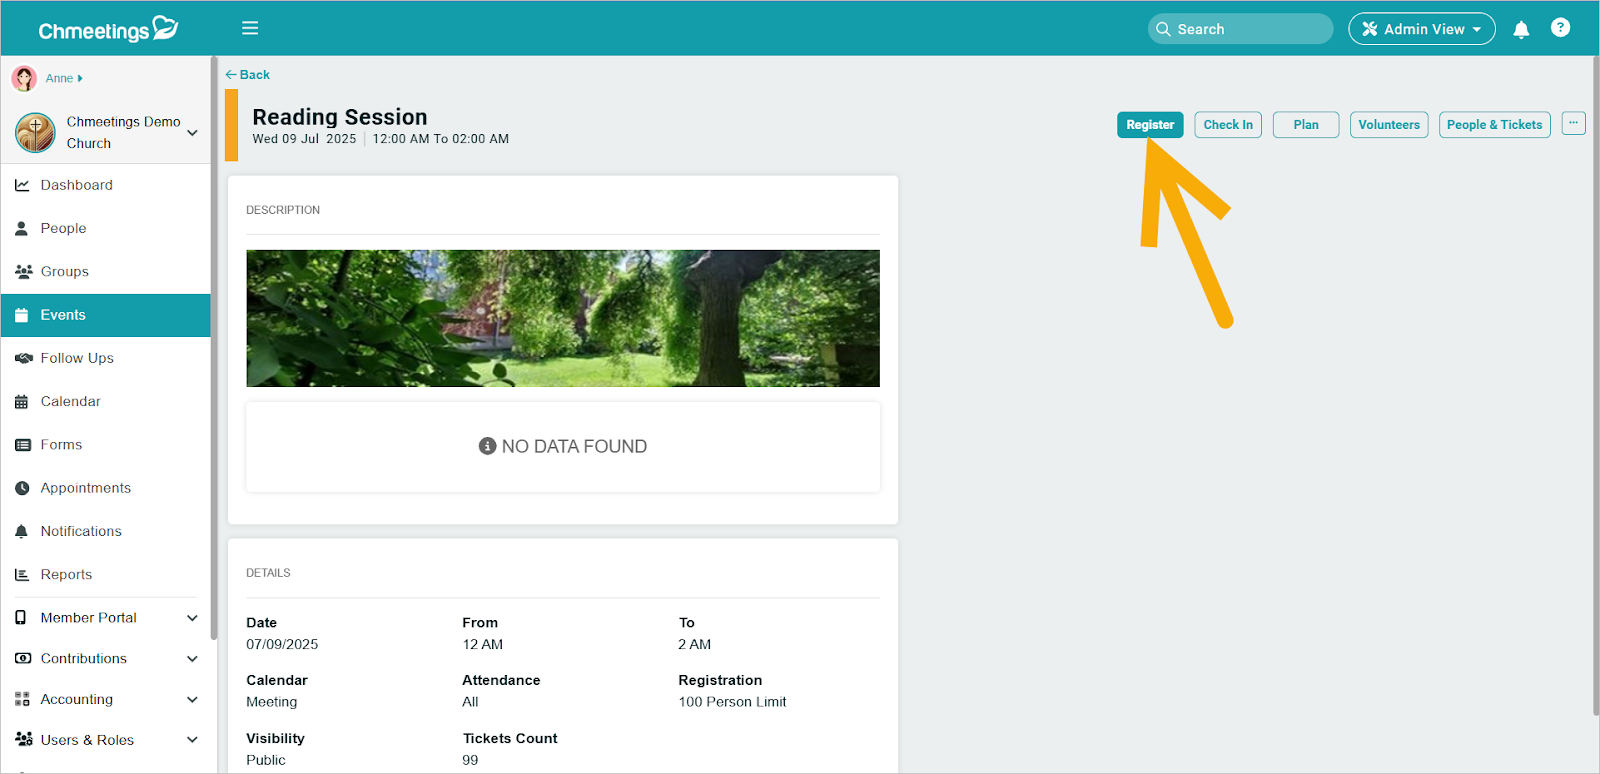Click the Check In button

(x=1228, y=125)
